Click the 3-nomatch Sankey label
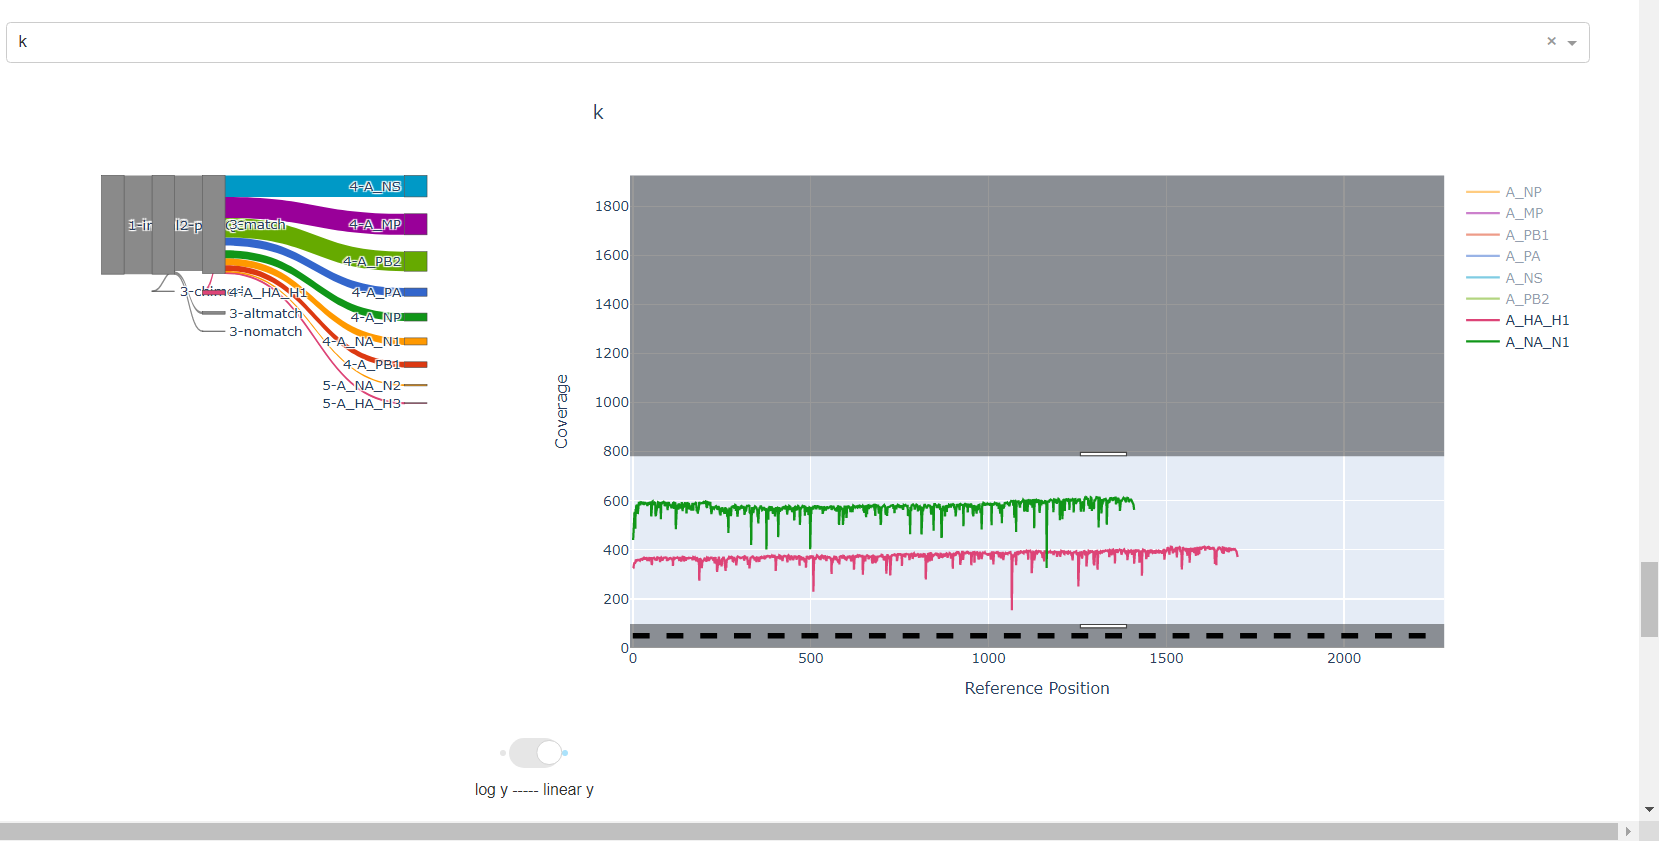1659x841 pixels. (x=265, y=331)
